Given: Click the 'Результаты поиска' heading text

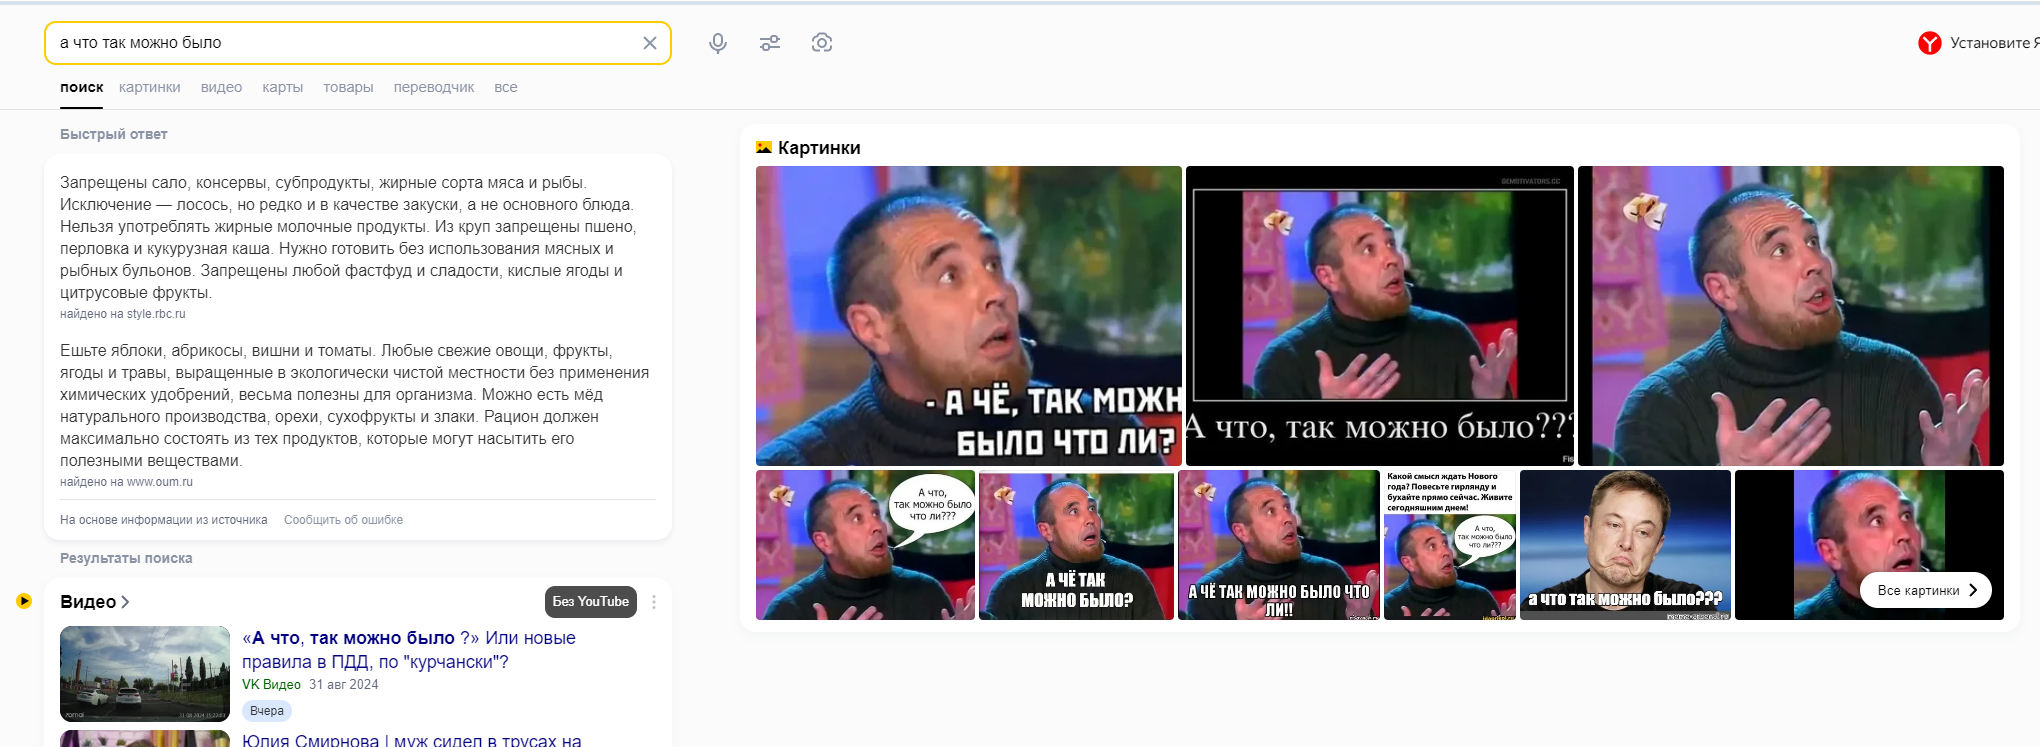Looking at the screenshot, I should click(x=126, y=558).
